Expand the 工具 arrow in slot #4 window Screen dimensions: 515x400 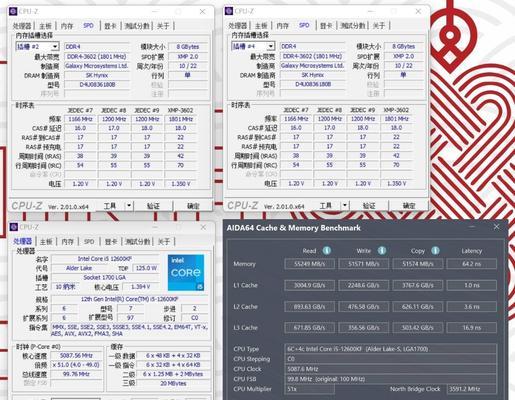coord(345,205)
